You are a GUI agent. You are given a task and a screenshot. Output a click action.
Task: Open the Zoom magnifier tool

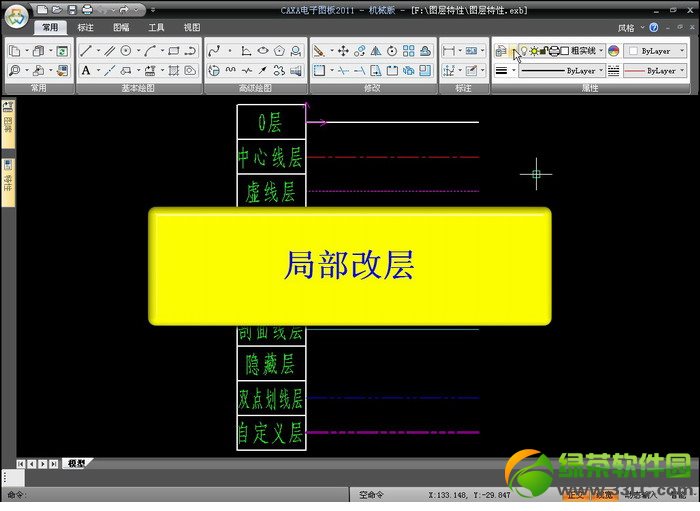[x=14, y=71]
